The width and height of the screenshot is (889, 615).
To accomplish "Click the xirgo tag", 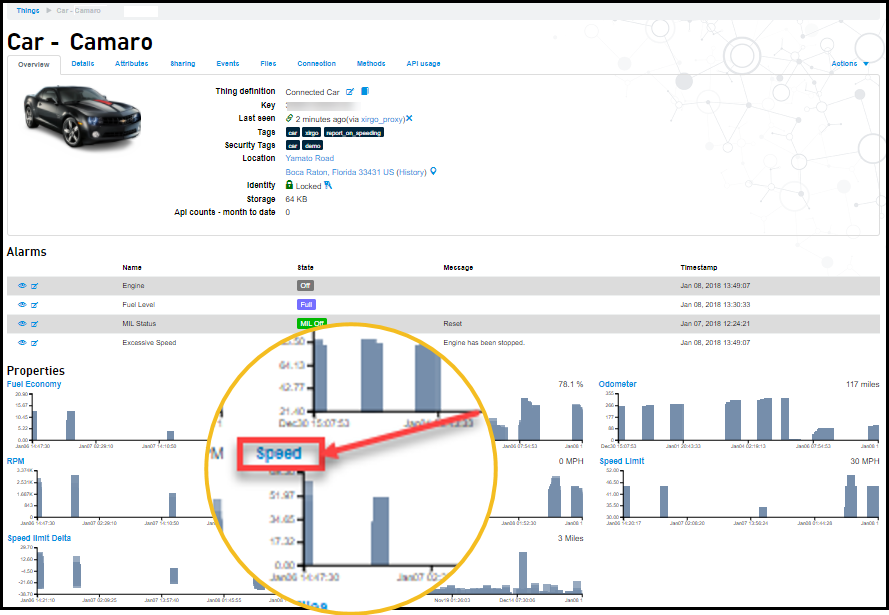I will (x=311, y=132).
